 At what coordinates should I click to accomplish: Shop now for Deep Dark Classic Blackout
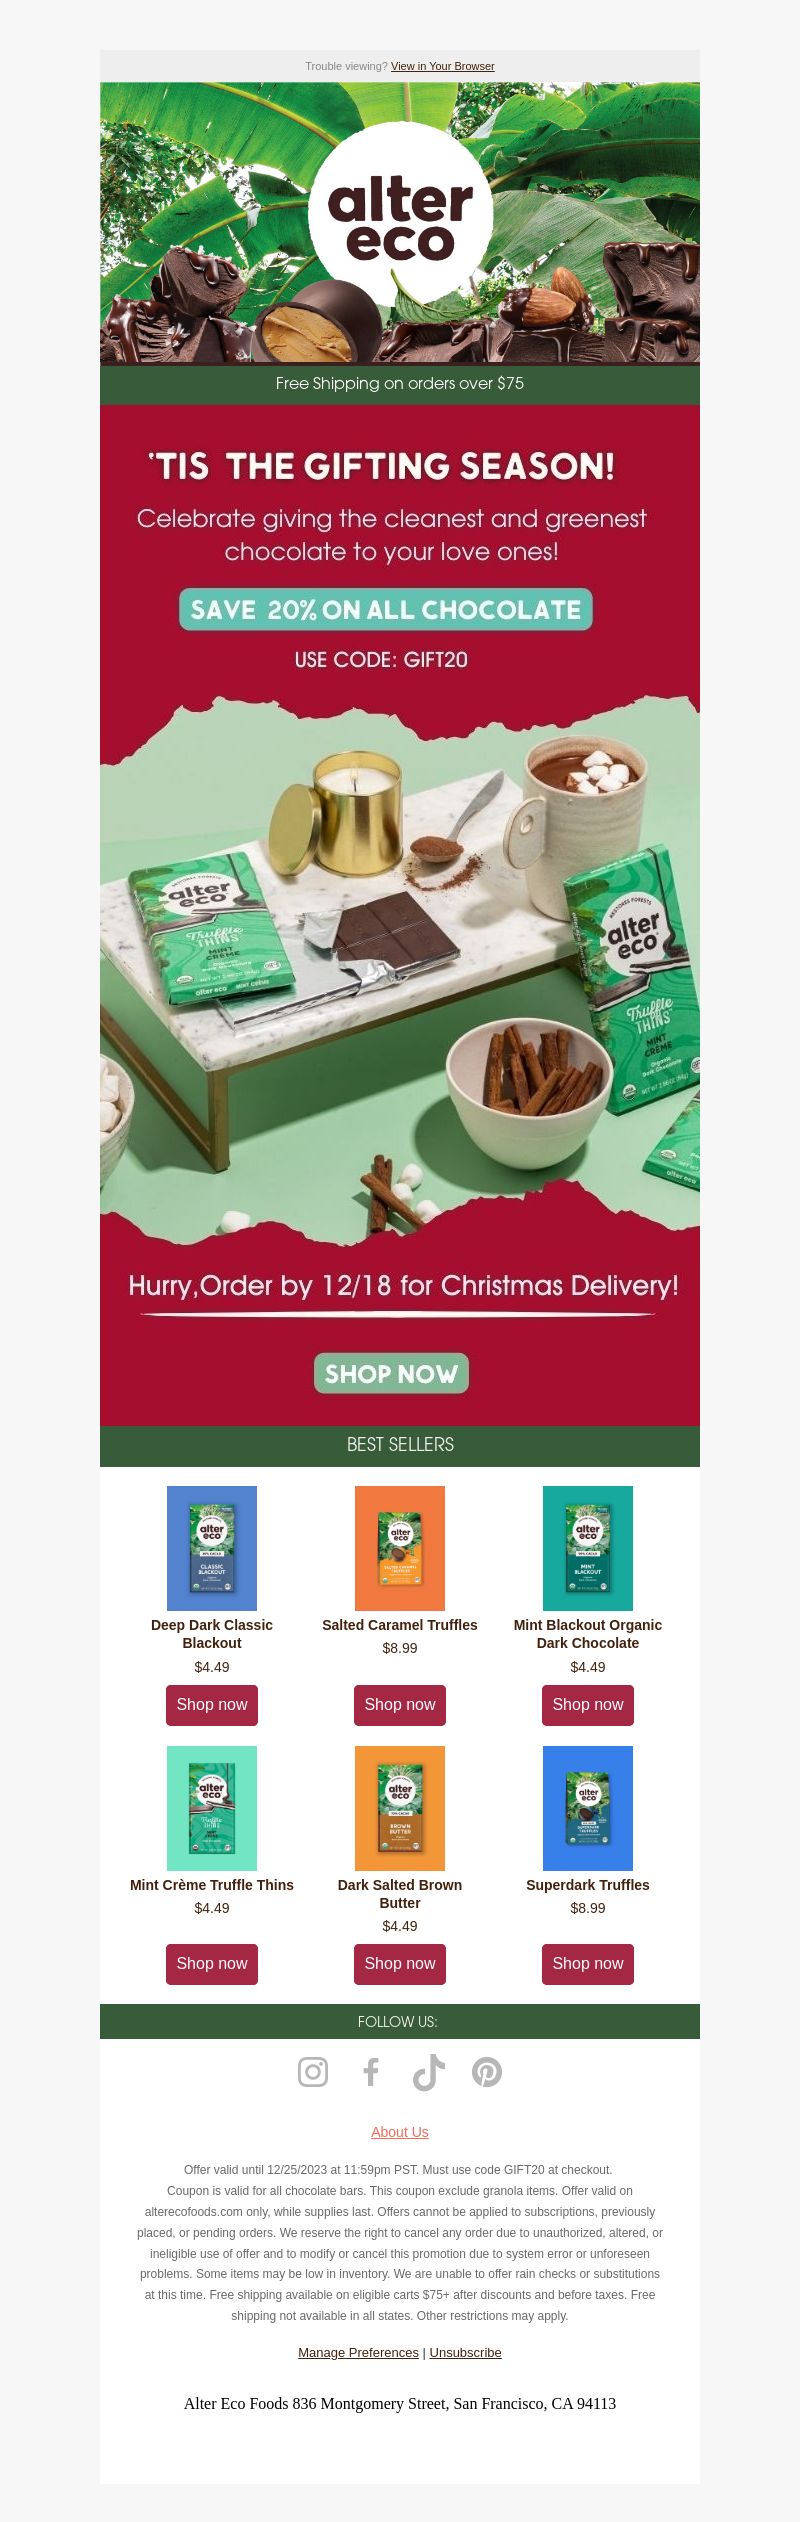[212, 1705]
